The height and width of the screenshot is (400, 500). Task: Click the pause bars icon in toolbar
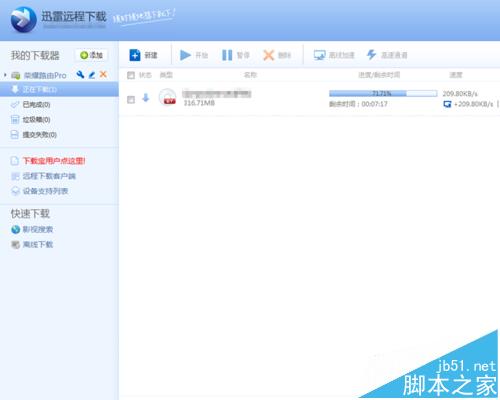tap(227, 55)
